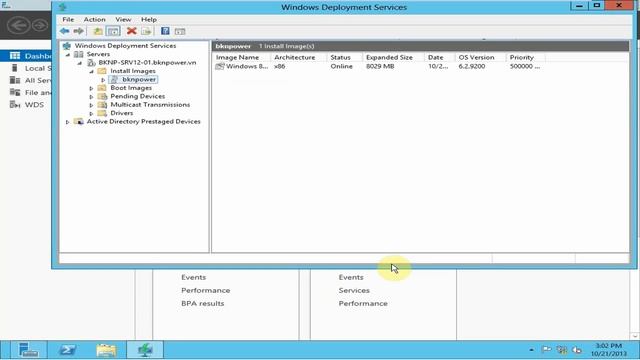
Task: Open the File menu
Action: 68,19
